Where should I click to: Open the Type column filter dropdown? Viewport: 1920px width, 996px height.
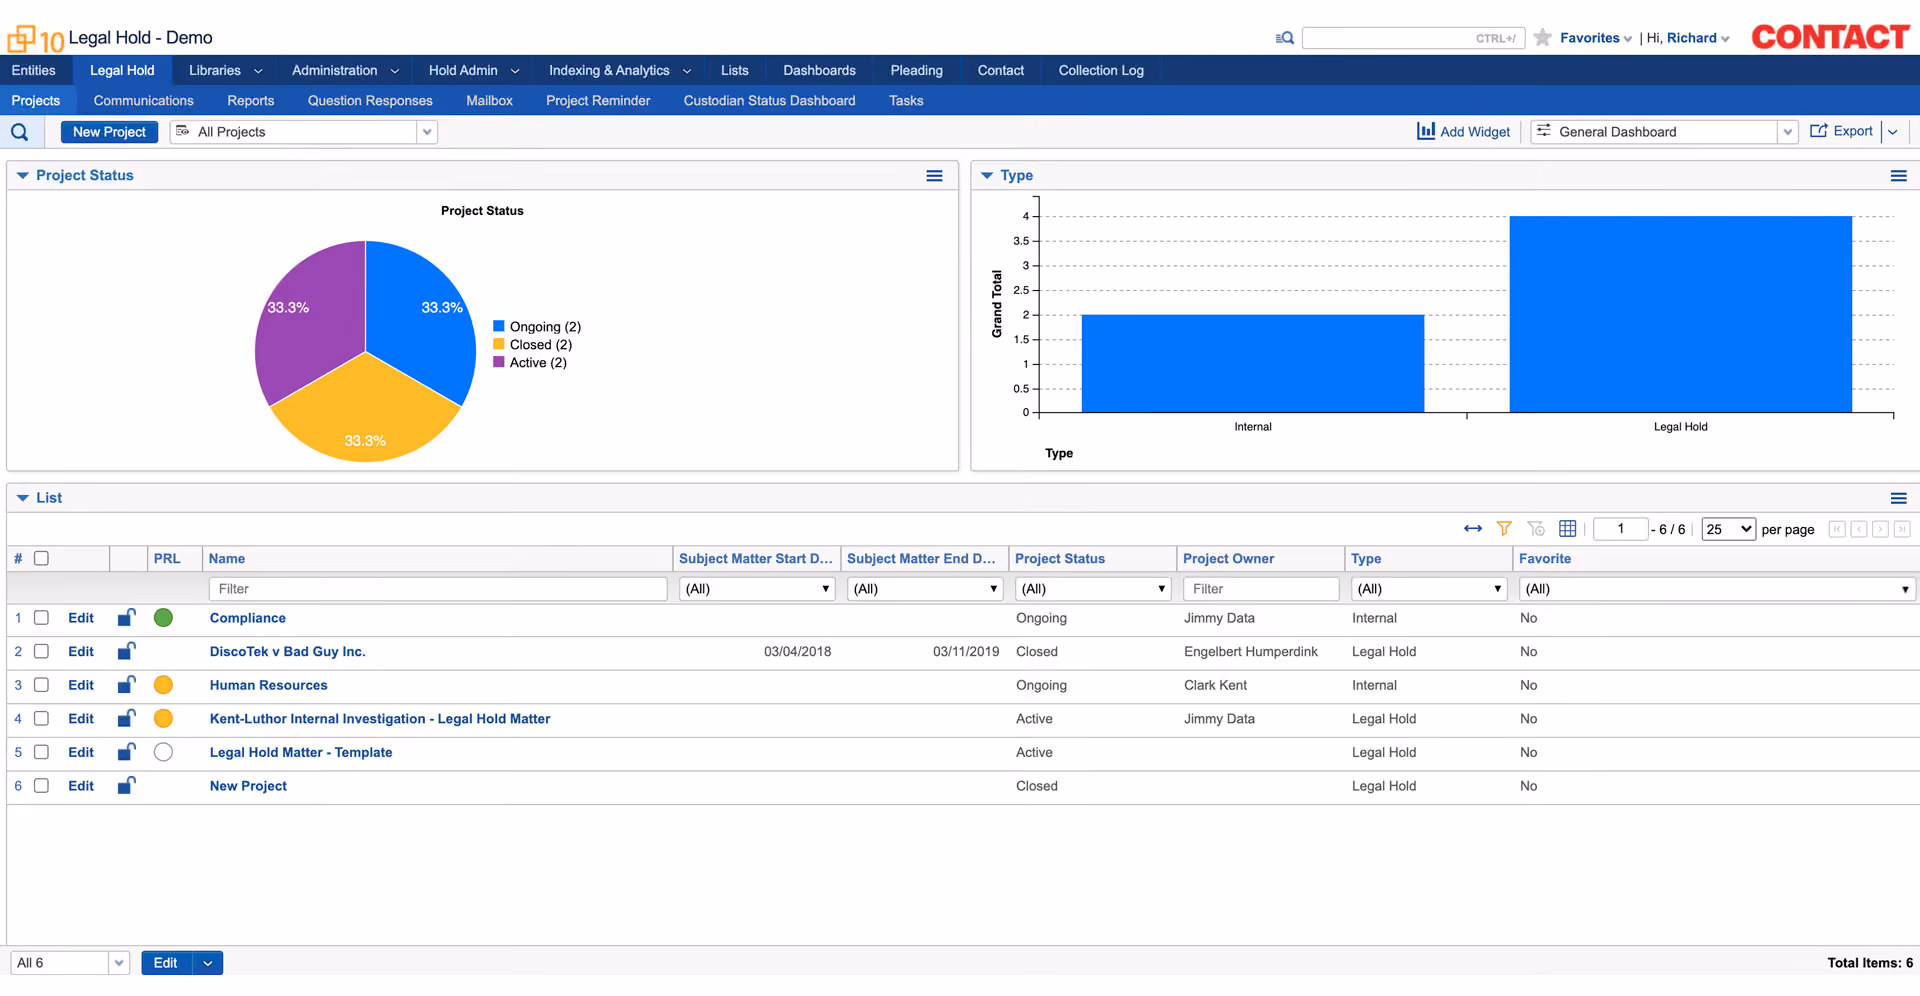1429,589
